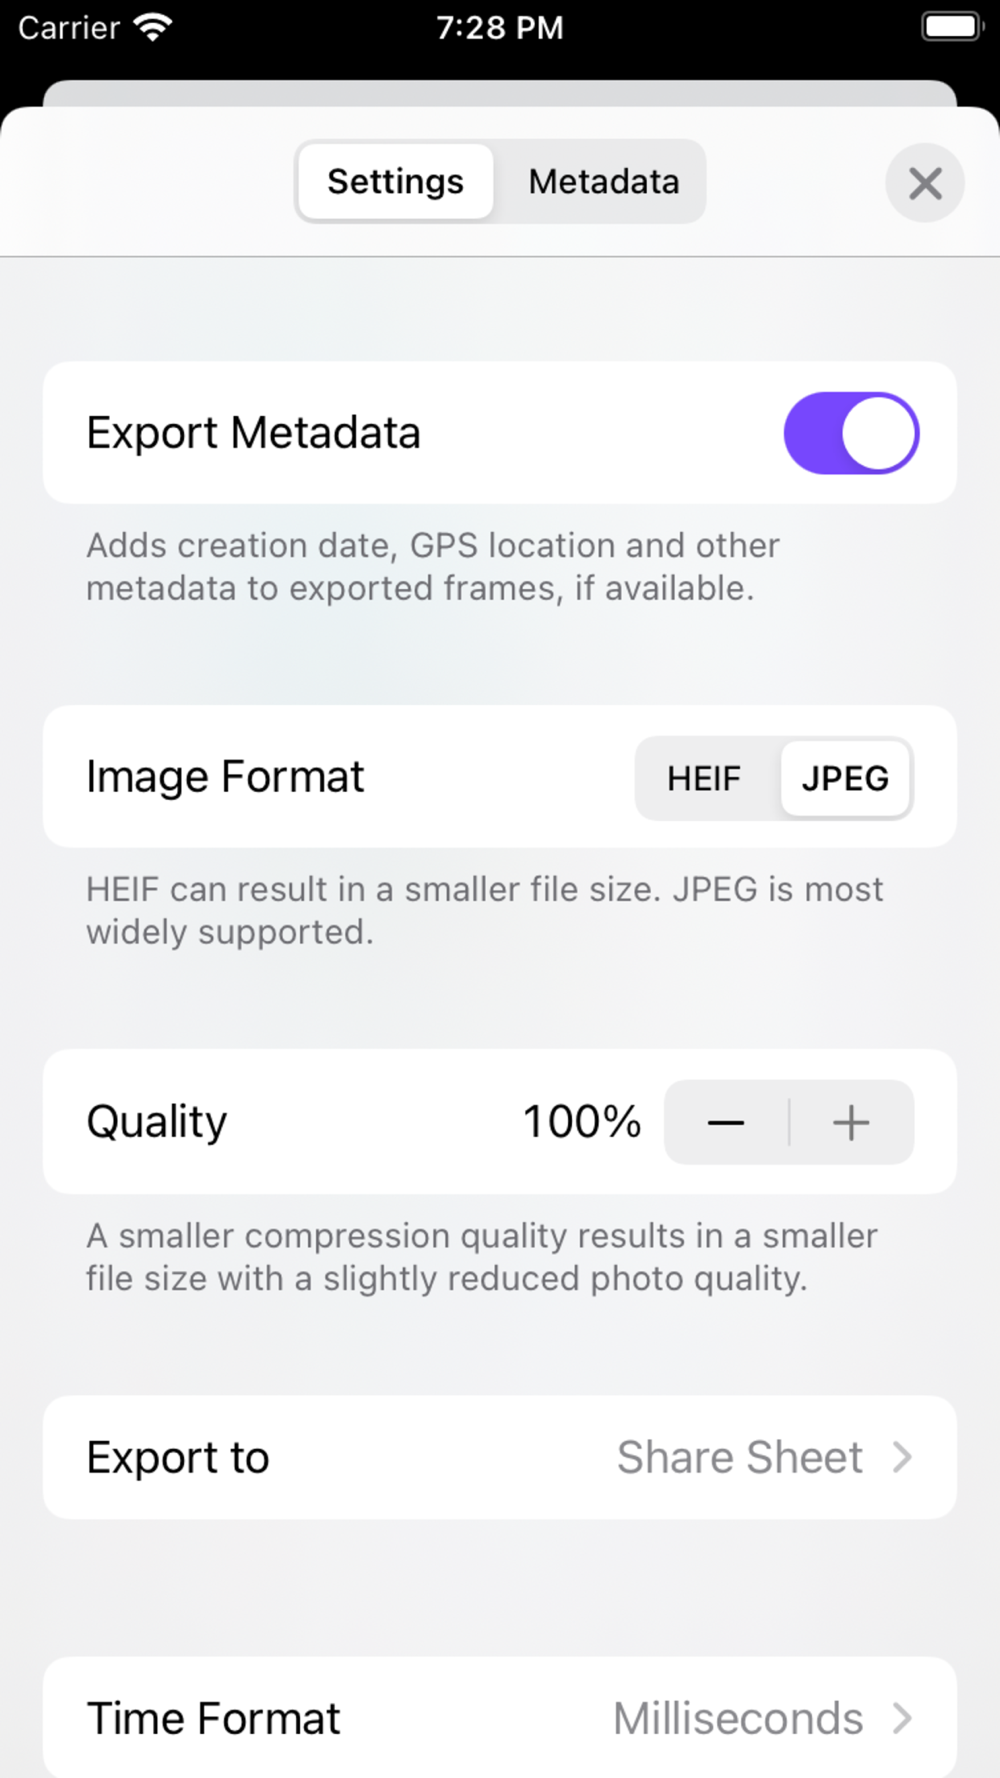Tap the Image Format label
1000x1778 pixels.
(225, 777)
